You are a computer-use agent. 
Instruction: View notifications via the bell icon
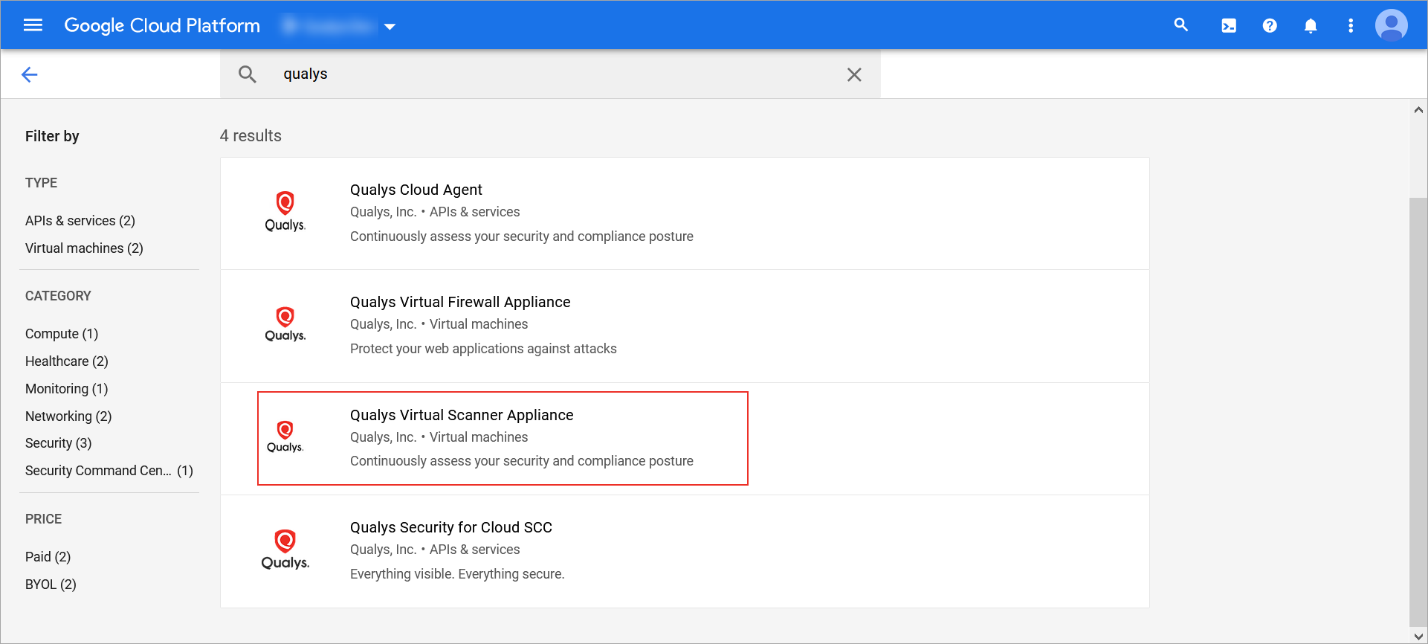(1310, 25)
